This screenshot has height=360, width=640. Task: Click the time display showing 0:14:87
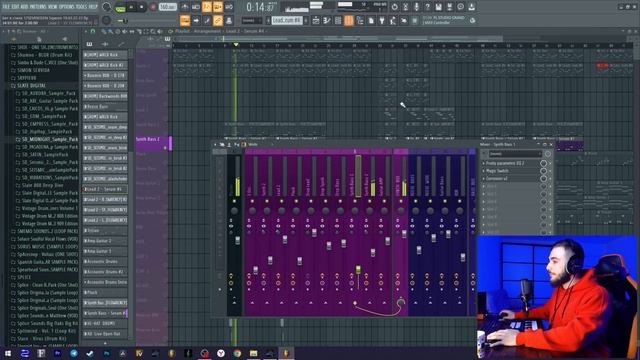coord(260,7)
